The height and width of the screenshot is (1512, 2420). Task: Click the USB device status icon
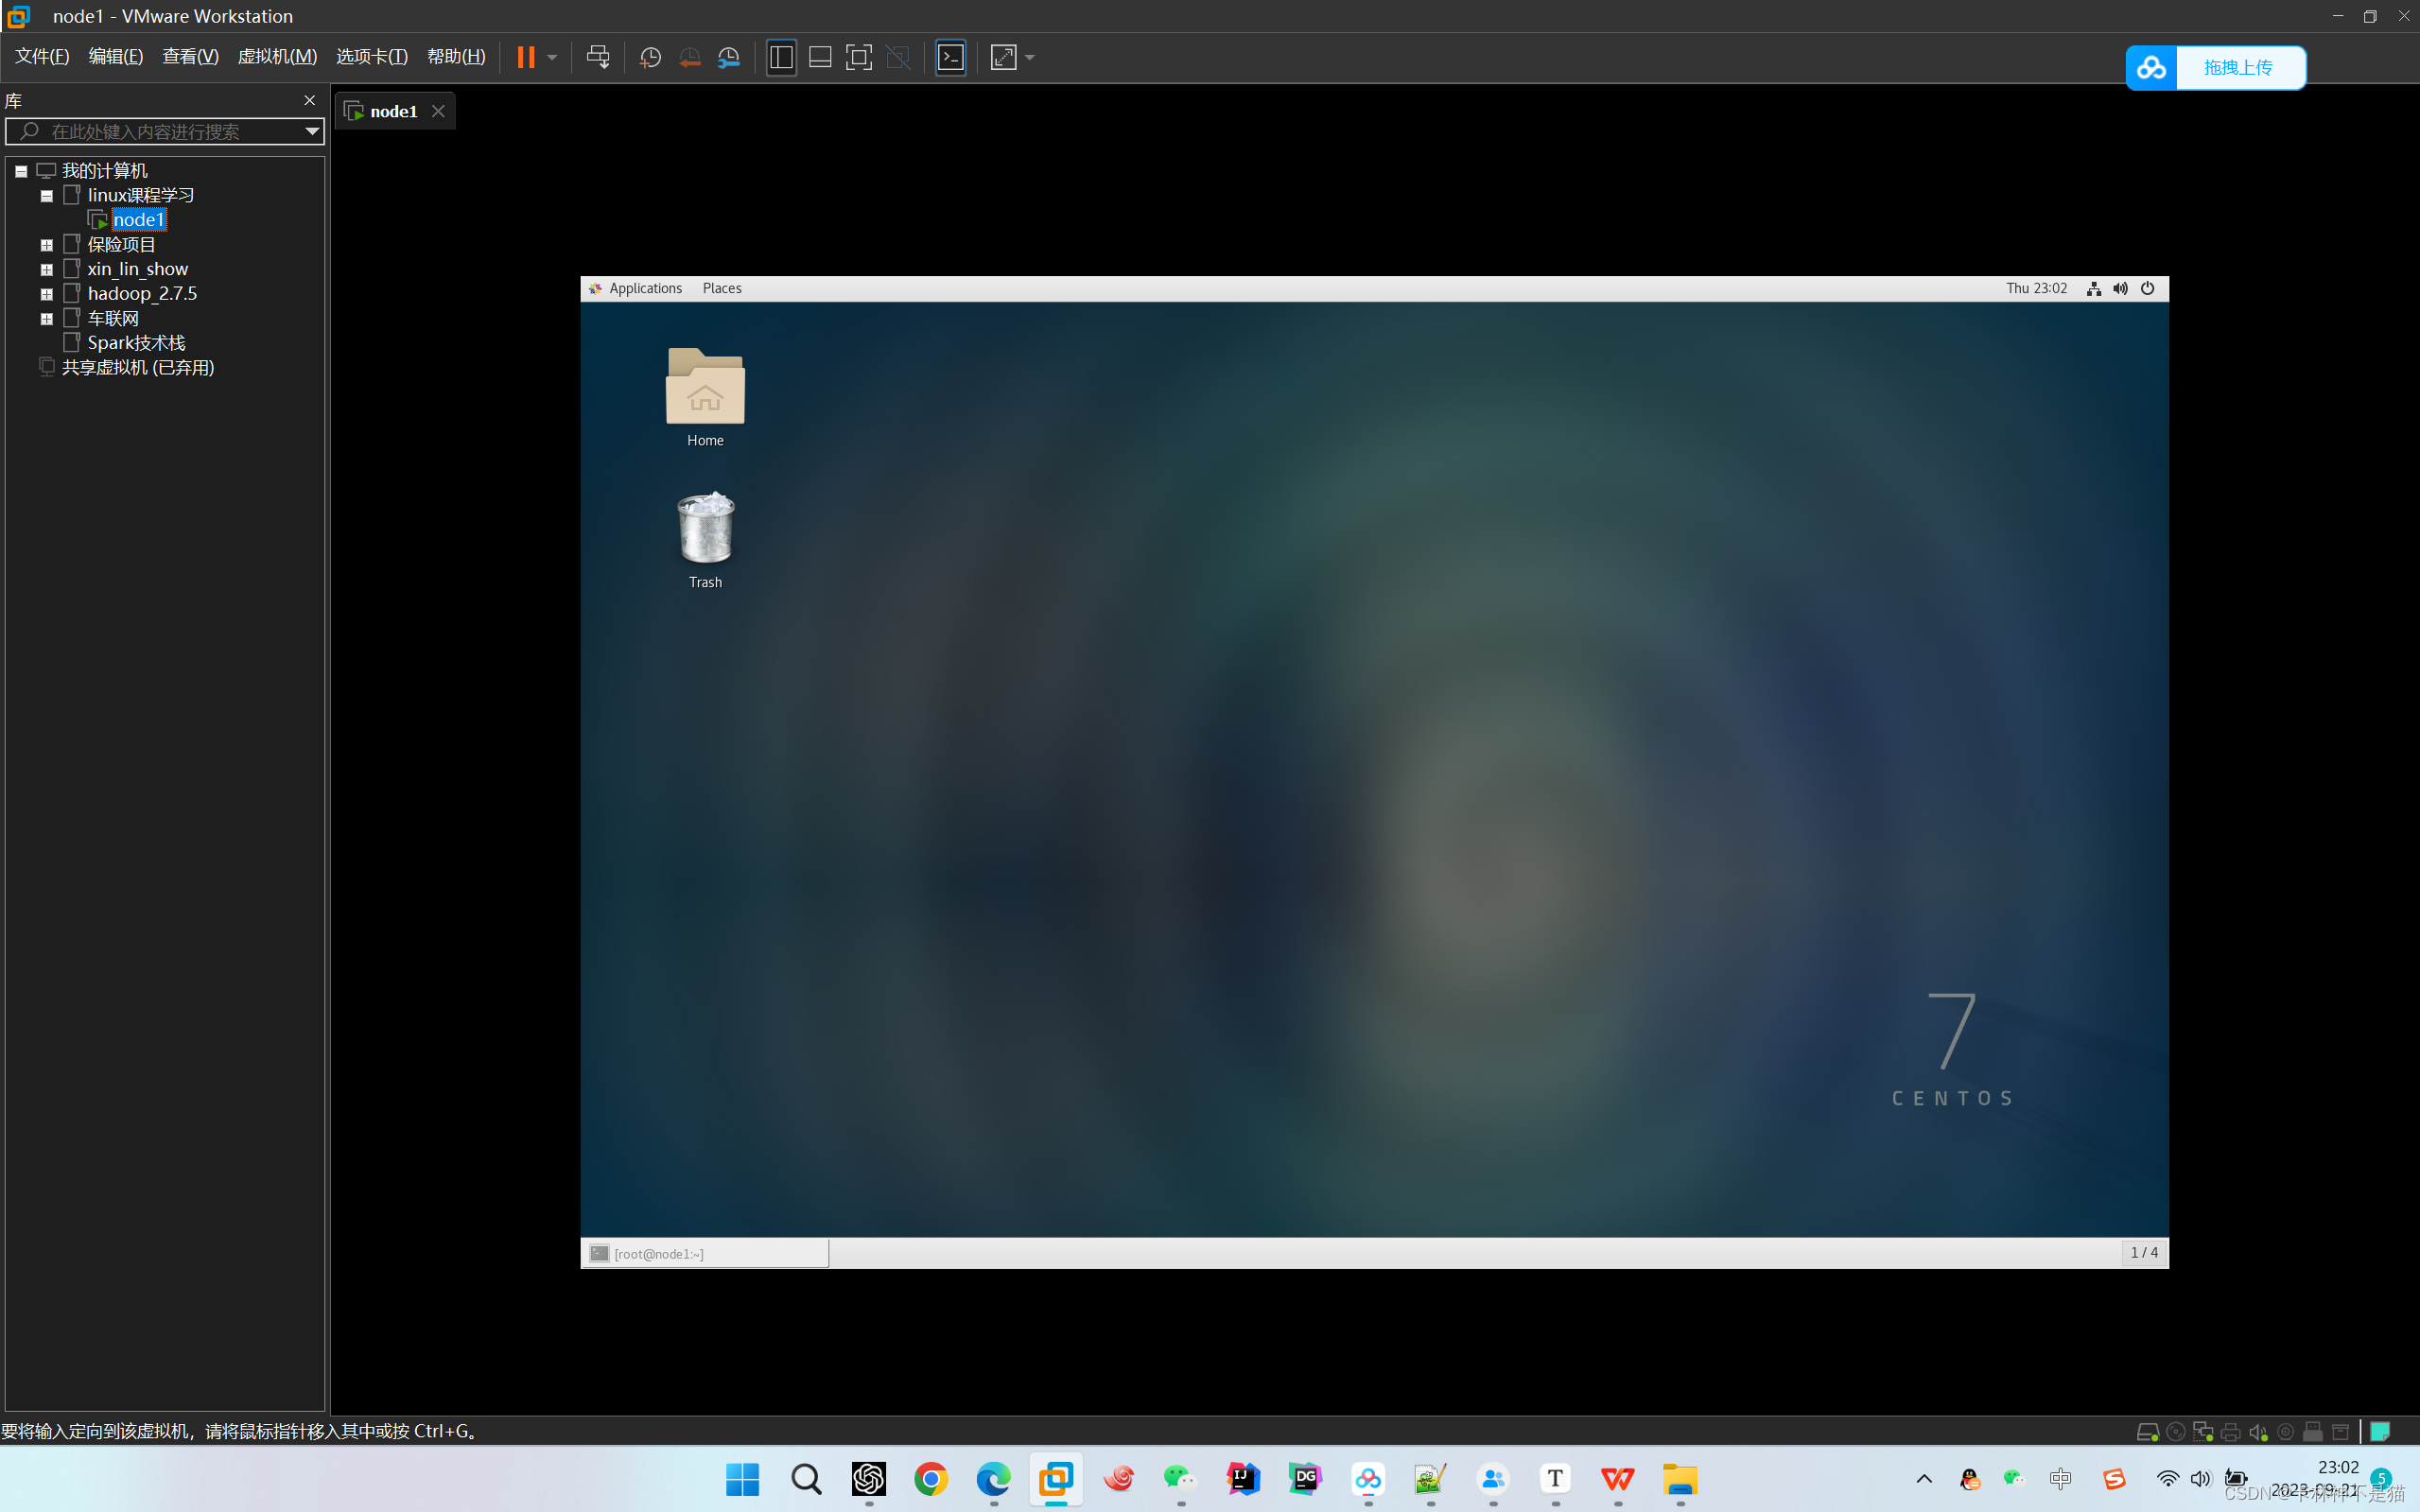pos(2313,1432)
